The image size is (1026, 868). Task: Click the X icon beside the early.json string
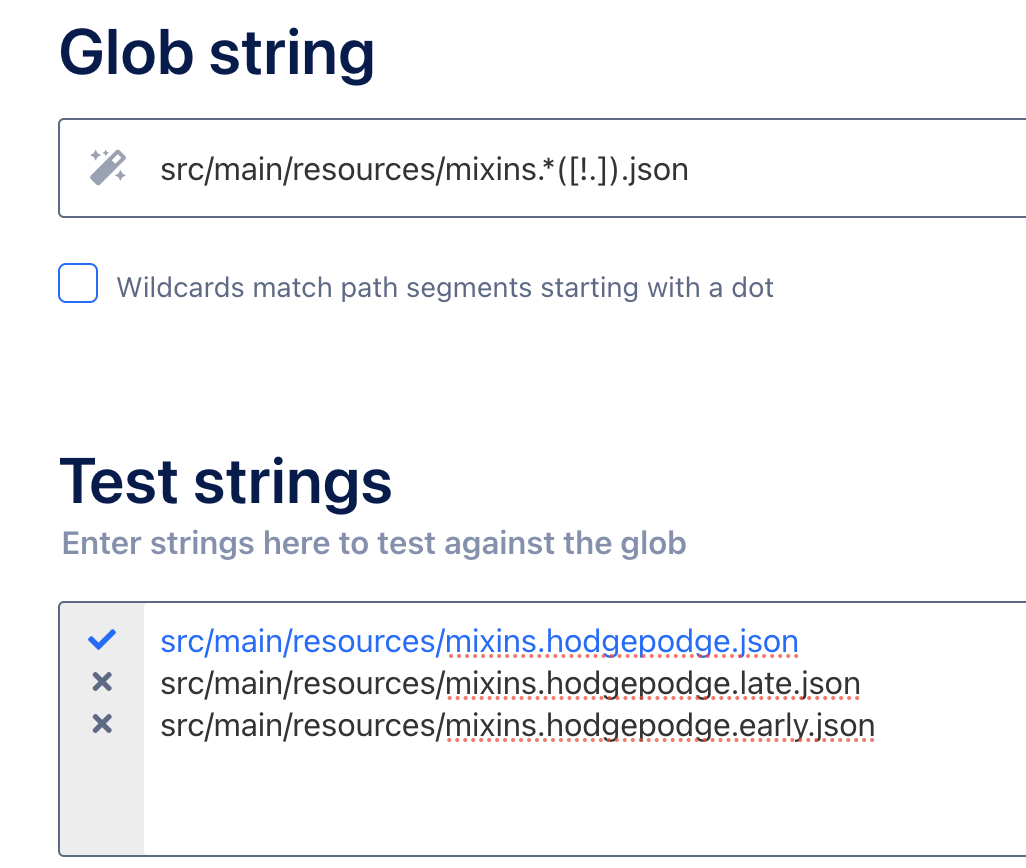(x=102, y=724)
